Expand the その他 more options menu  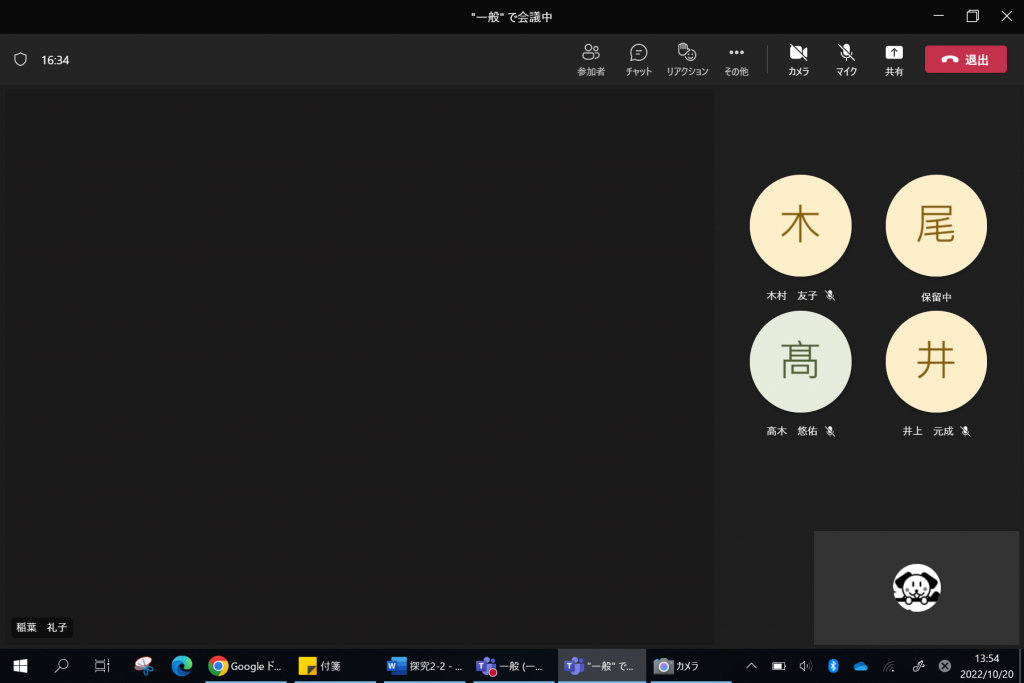coord(736,59)
